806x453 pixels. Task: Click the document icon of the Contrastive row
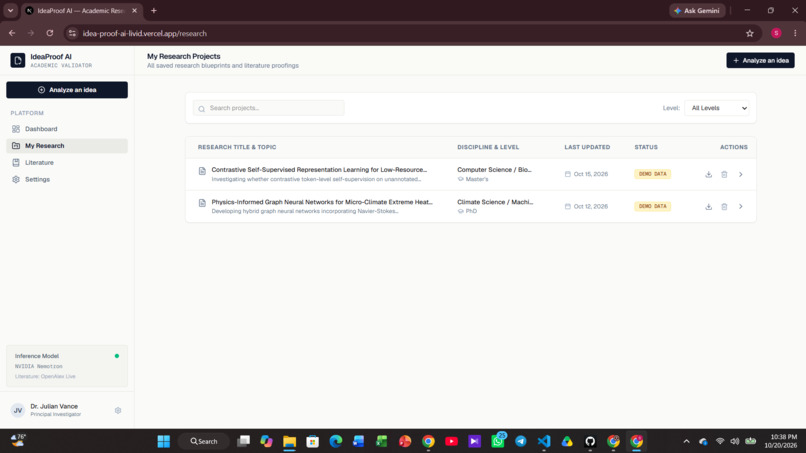pyautogui.click(x=202, y=171)
